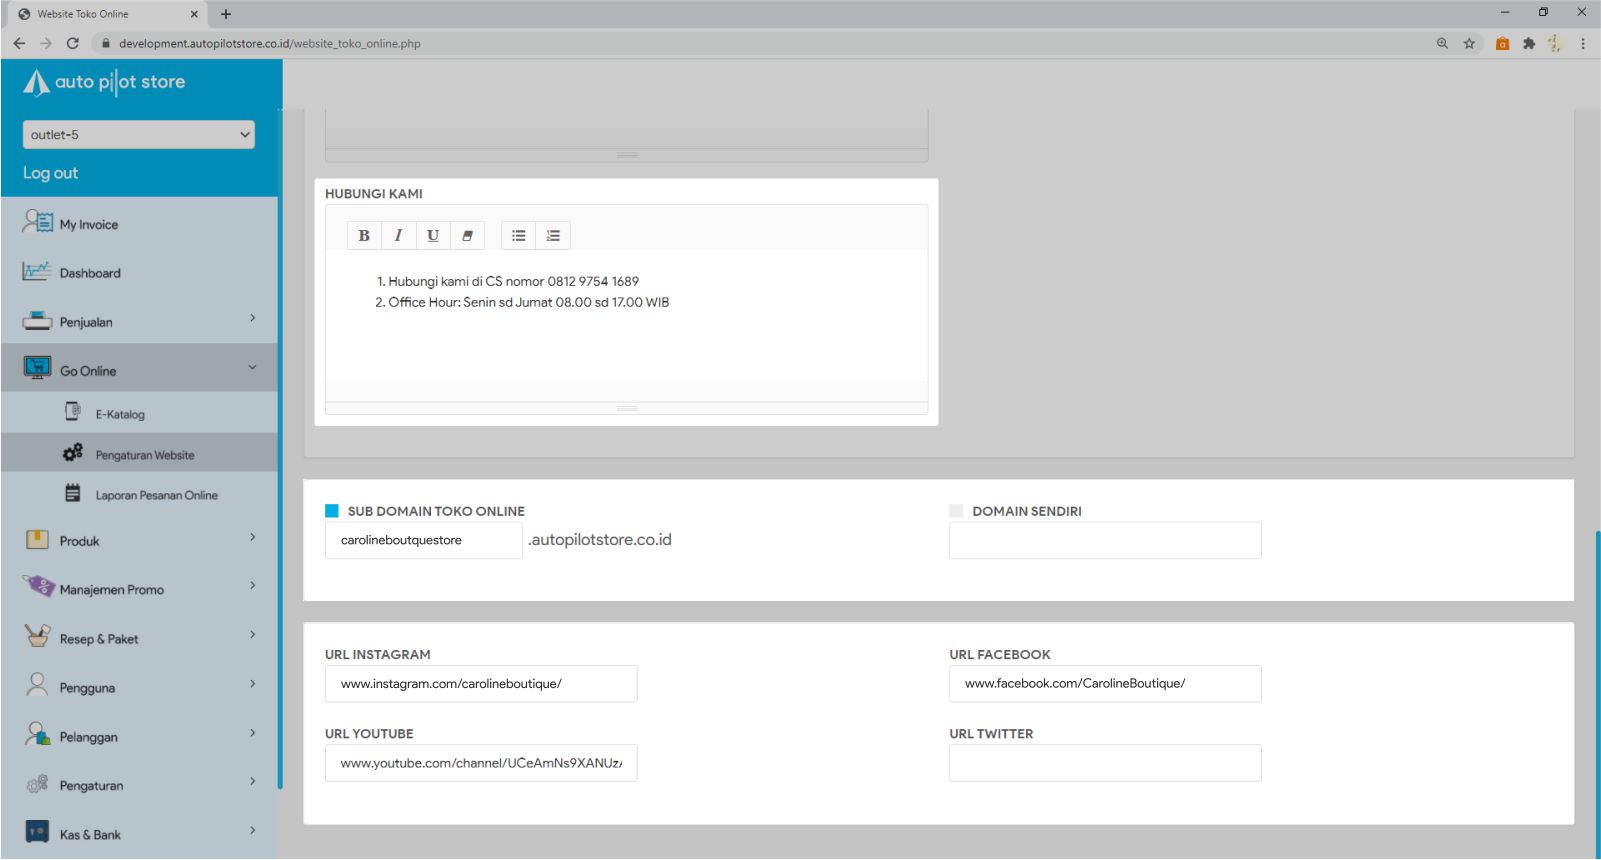Reload the browser page
This screenshot has height=860, width=1601.
[72, 44]
